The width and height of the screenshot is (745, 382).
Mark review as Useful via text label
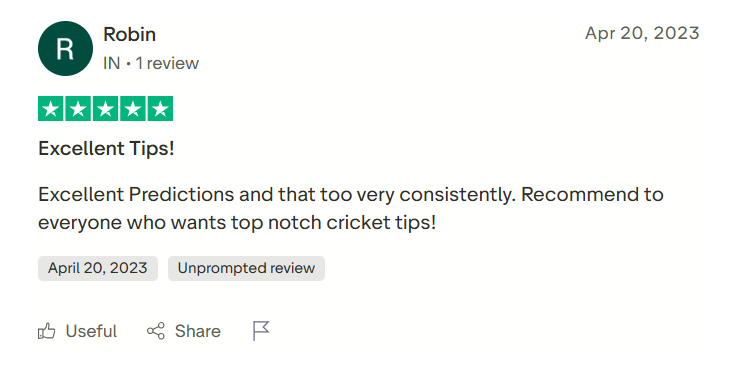pyautogui.click(x=91, y=331)
